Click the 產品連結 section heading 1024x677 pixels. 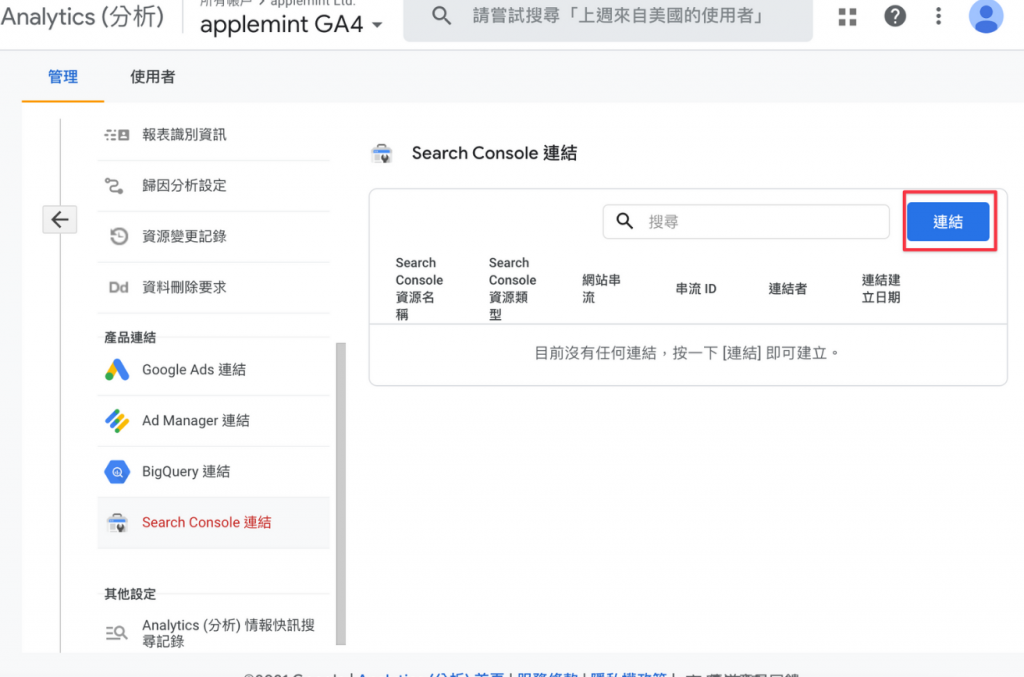point(130,338)
